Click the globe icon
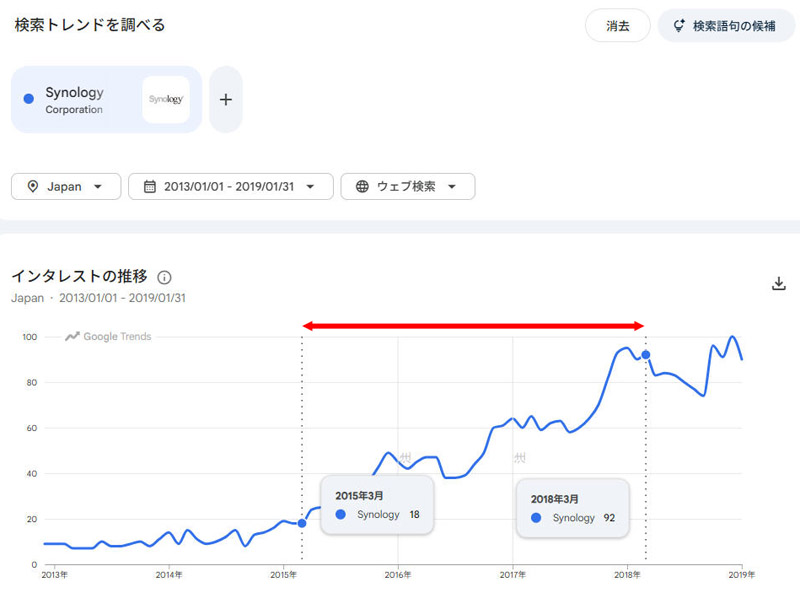Screen dimensions: 800x593 tap(362, 186)
